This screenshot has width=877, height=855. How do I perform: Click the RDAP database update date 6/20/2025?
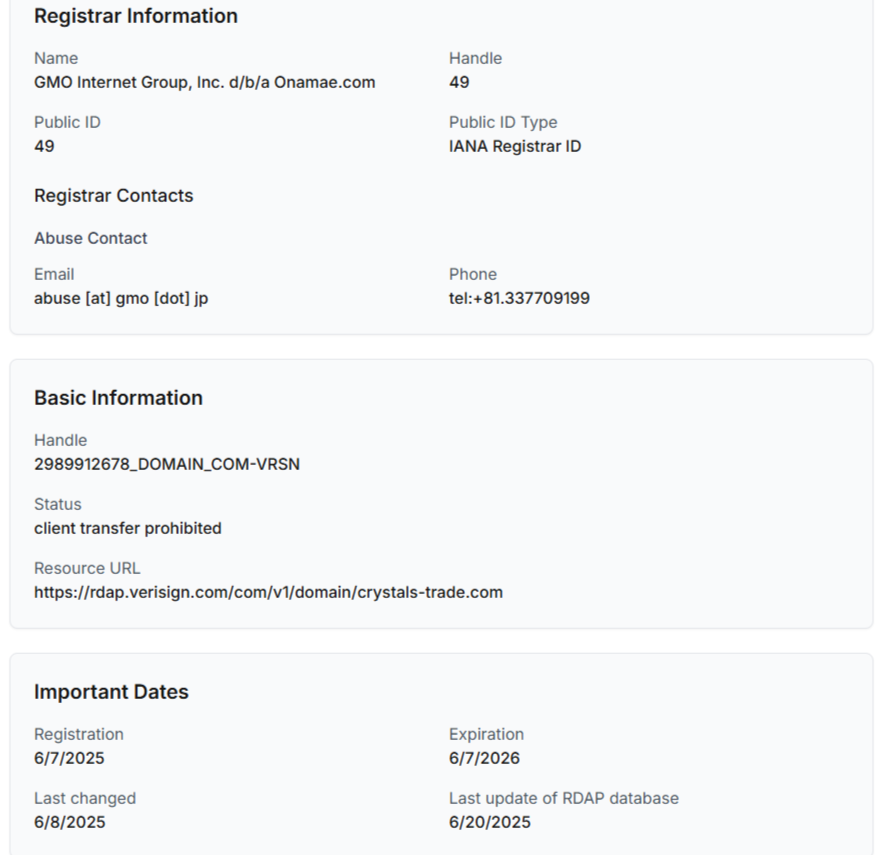click(490, 822)
